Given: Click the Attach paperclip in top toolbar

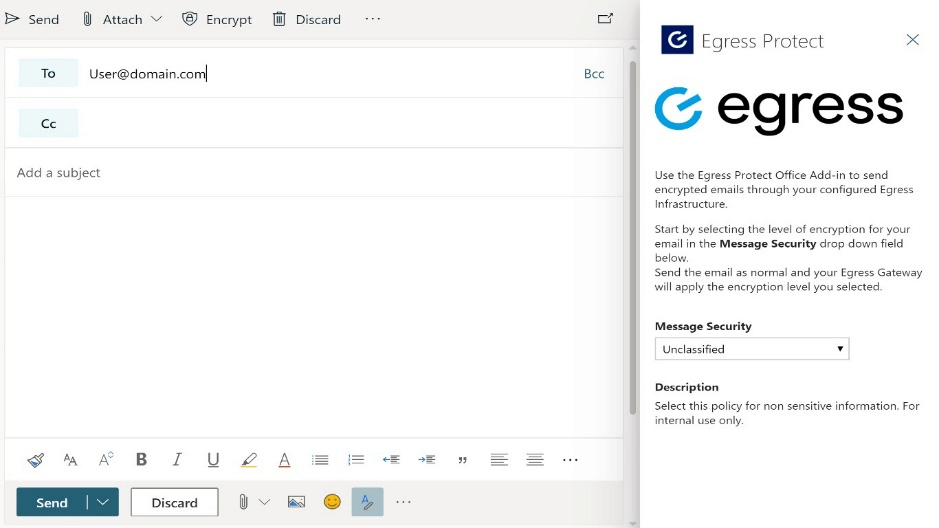Looking at the screenshot, I should point(87,19).
